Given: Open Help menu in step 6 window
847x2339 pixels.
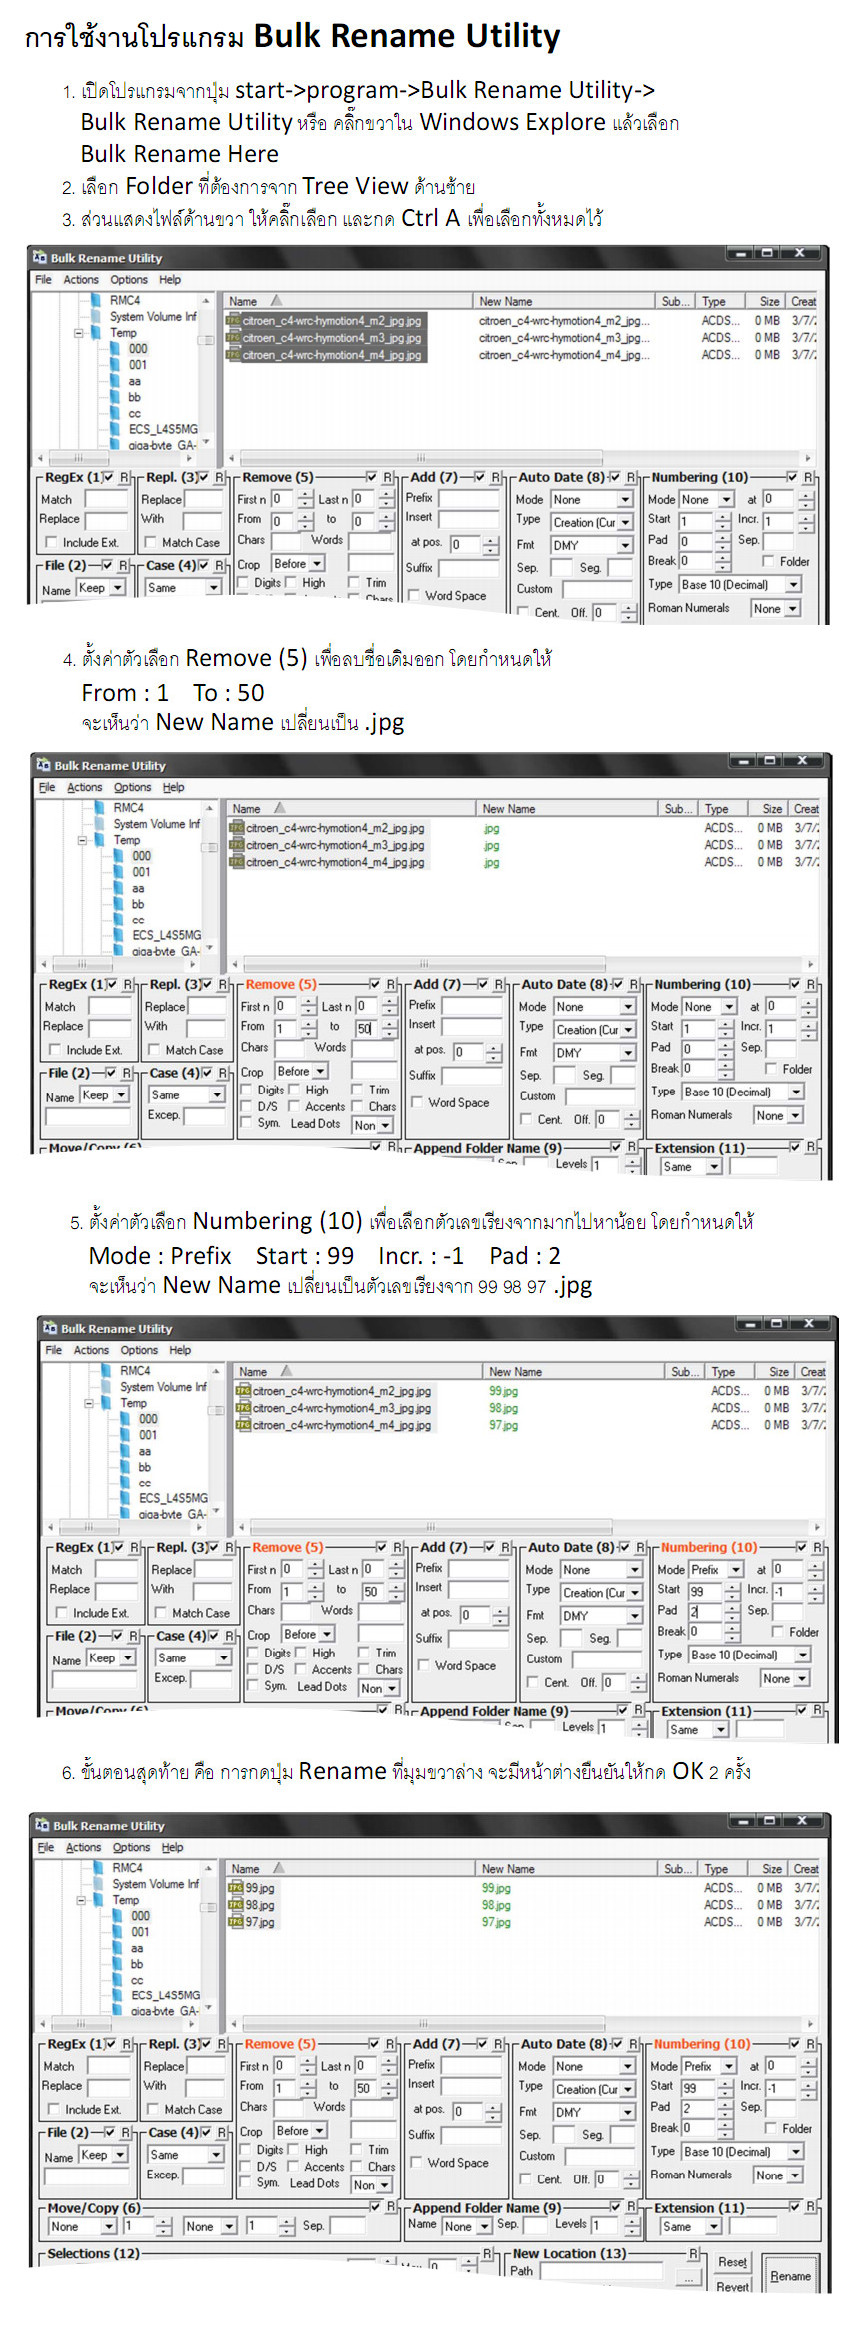Looking at the screenshot, I should (173, 1847).
